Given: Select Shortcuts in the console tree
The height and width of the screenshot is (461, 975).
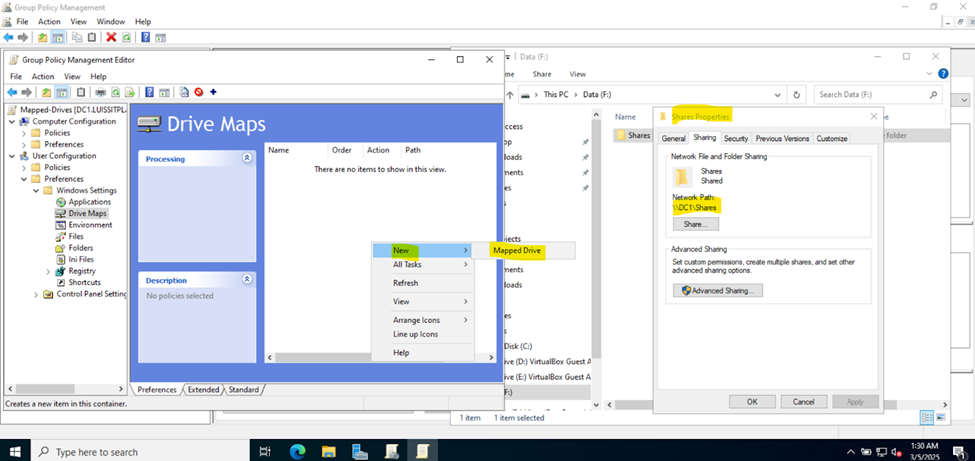Looking at the screenshot, I should 85,282.
